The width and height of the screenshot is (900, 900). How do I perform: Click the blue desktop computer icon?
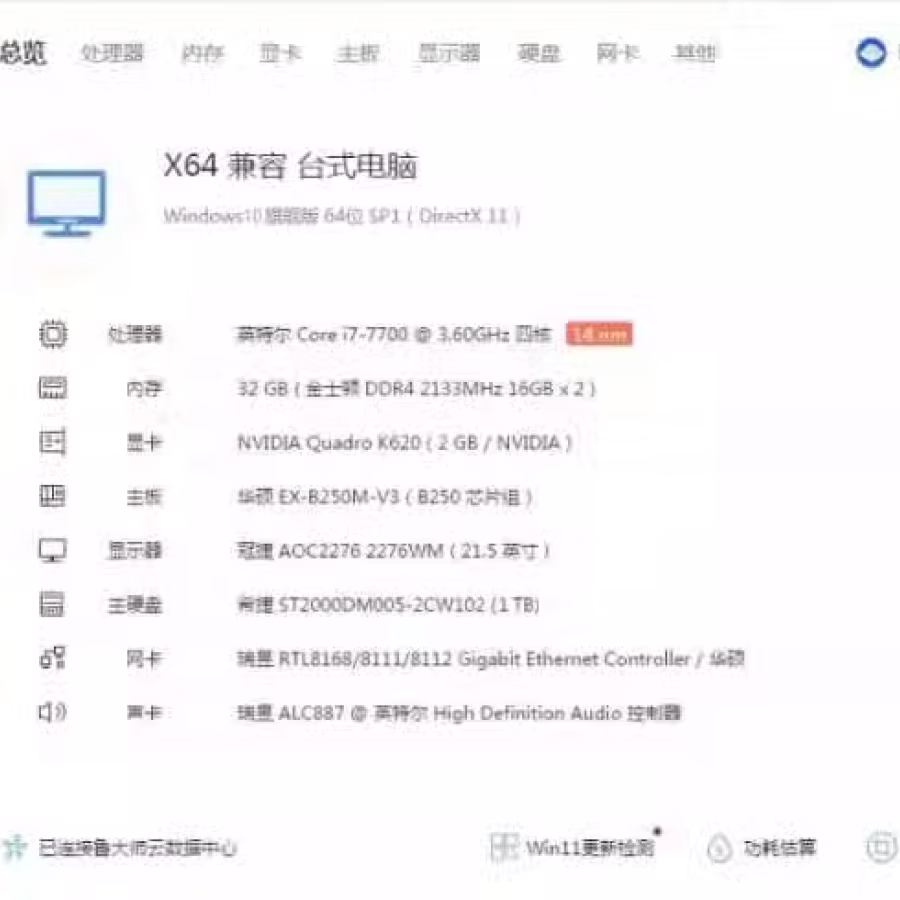(67, 203)
